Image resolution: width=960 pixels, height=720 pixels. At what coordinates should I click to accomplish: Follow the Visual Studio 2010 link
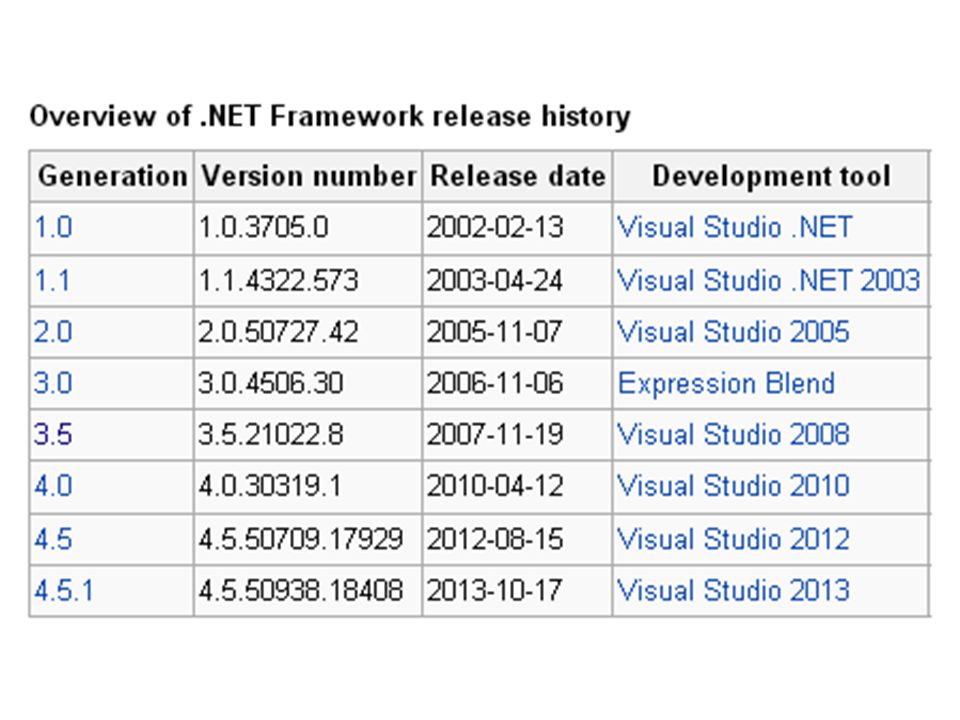[x=733, y=487]
